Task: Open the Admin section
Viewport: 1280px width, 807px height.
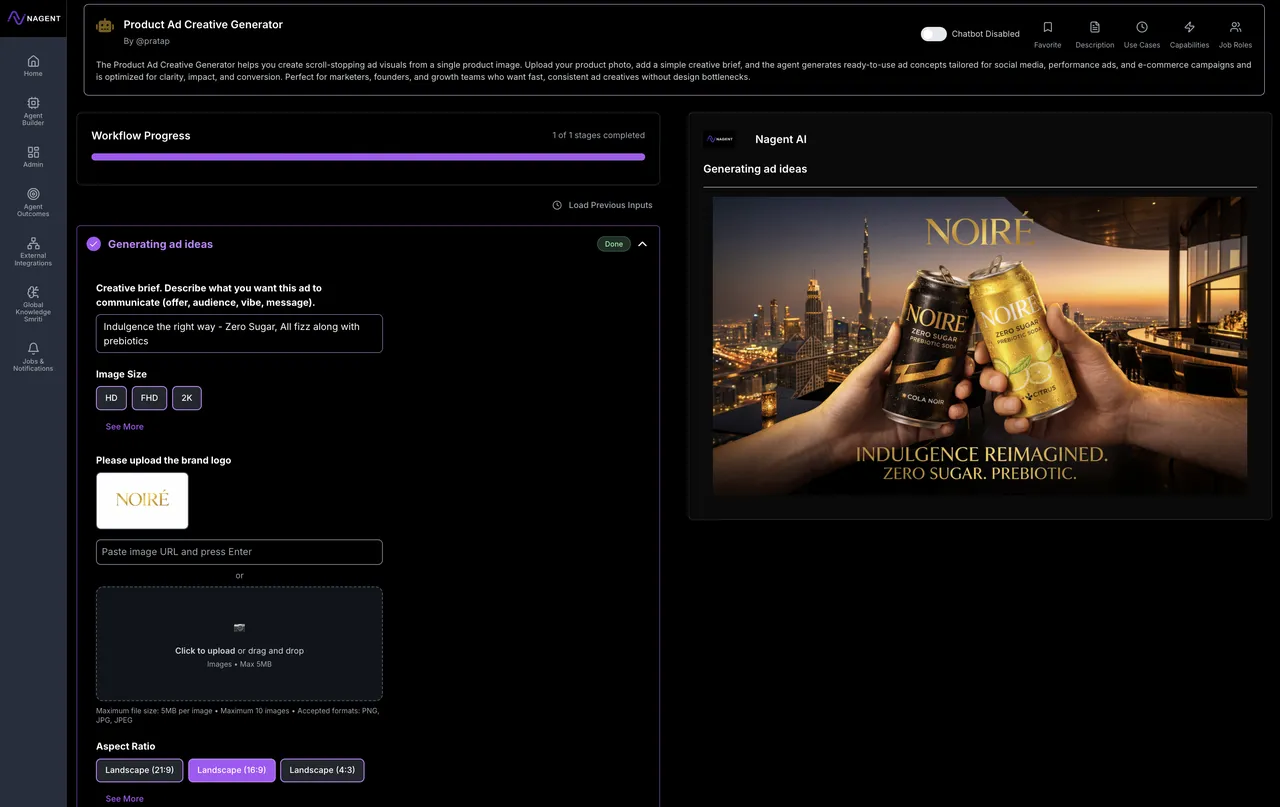Action: [33, 157]
